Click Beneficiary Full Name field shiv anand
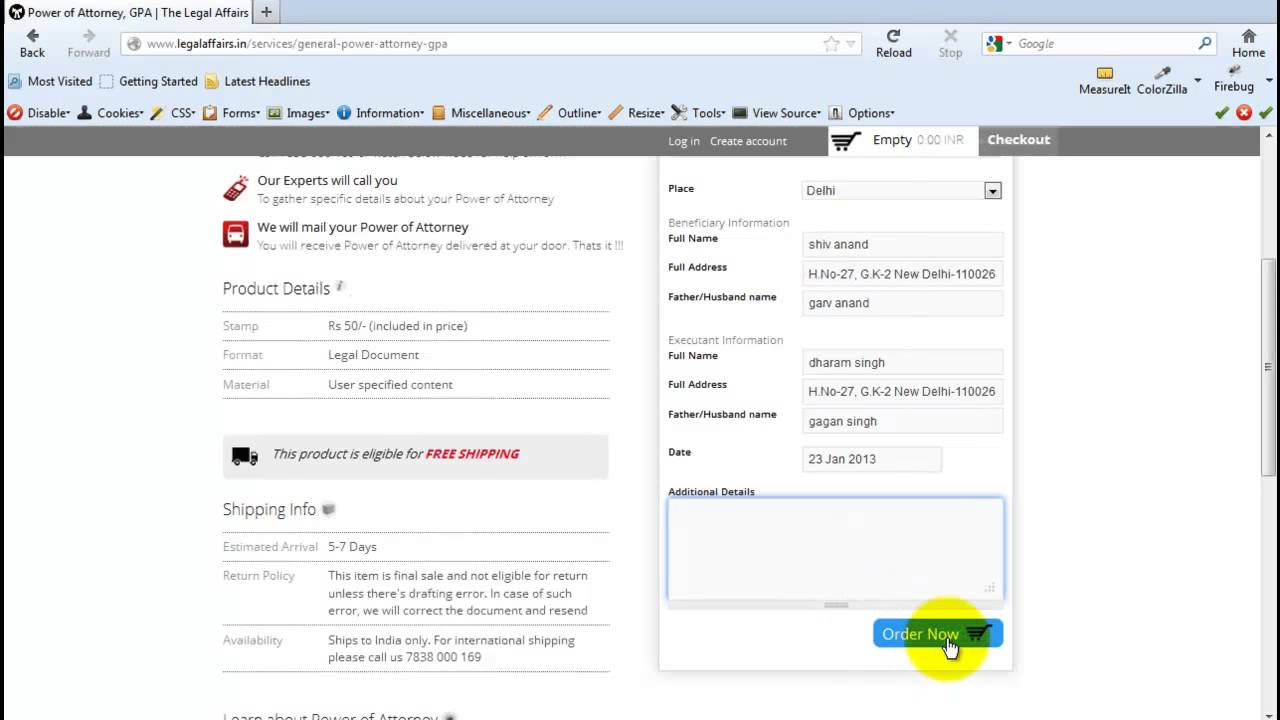This screenshot has width=1280, height=720. pyautogui.click(x=903, y=244)
